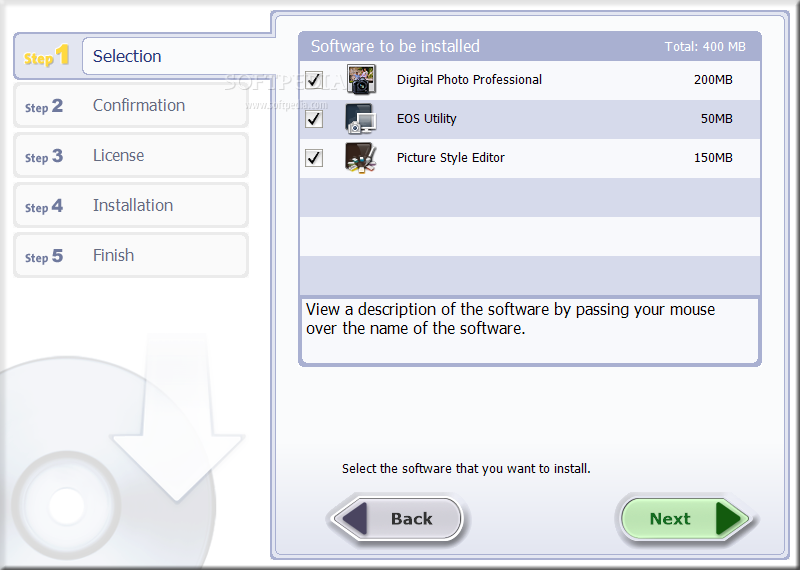
Task: Go to Step 1 Selection
Action: pyautogui.click(x=144, y=56)
